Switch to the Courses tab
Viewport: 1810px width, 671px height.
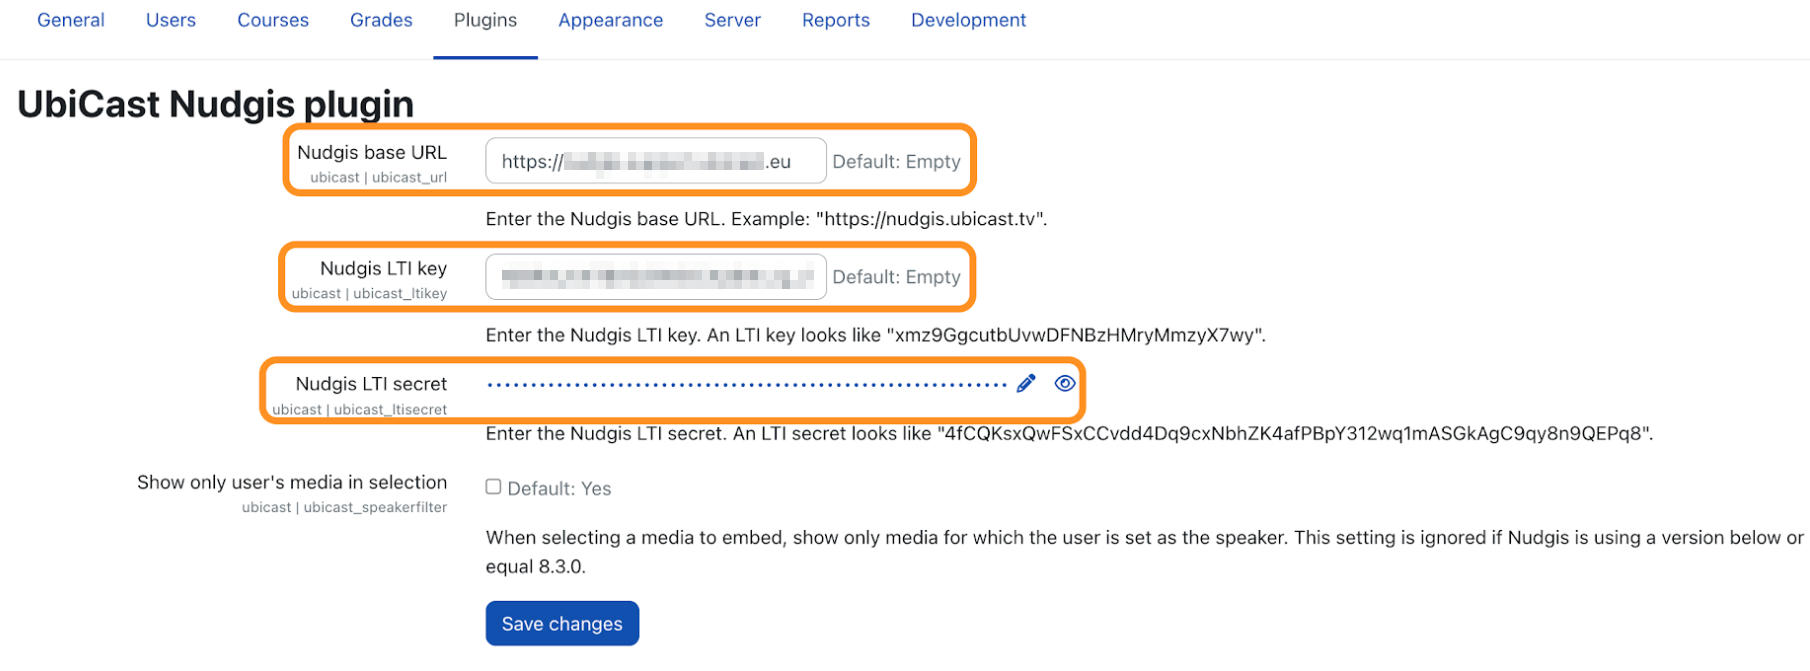click(x=273, y=20)
